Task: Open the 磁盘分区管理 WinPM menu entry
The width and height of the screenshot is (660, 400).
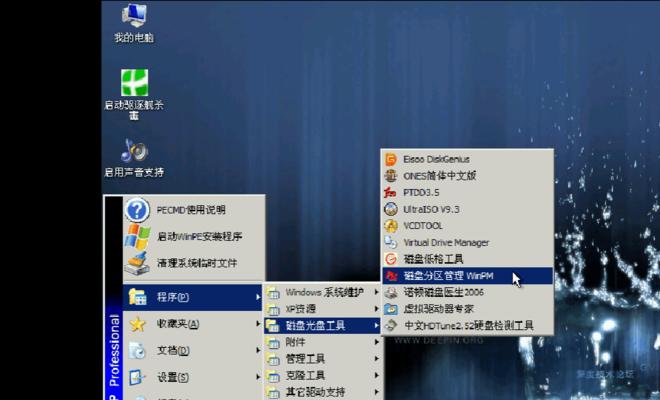Action: 467,276
